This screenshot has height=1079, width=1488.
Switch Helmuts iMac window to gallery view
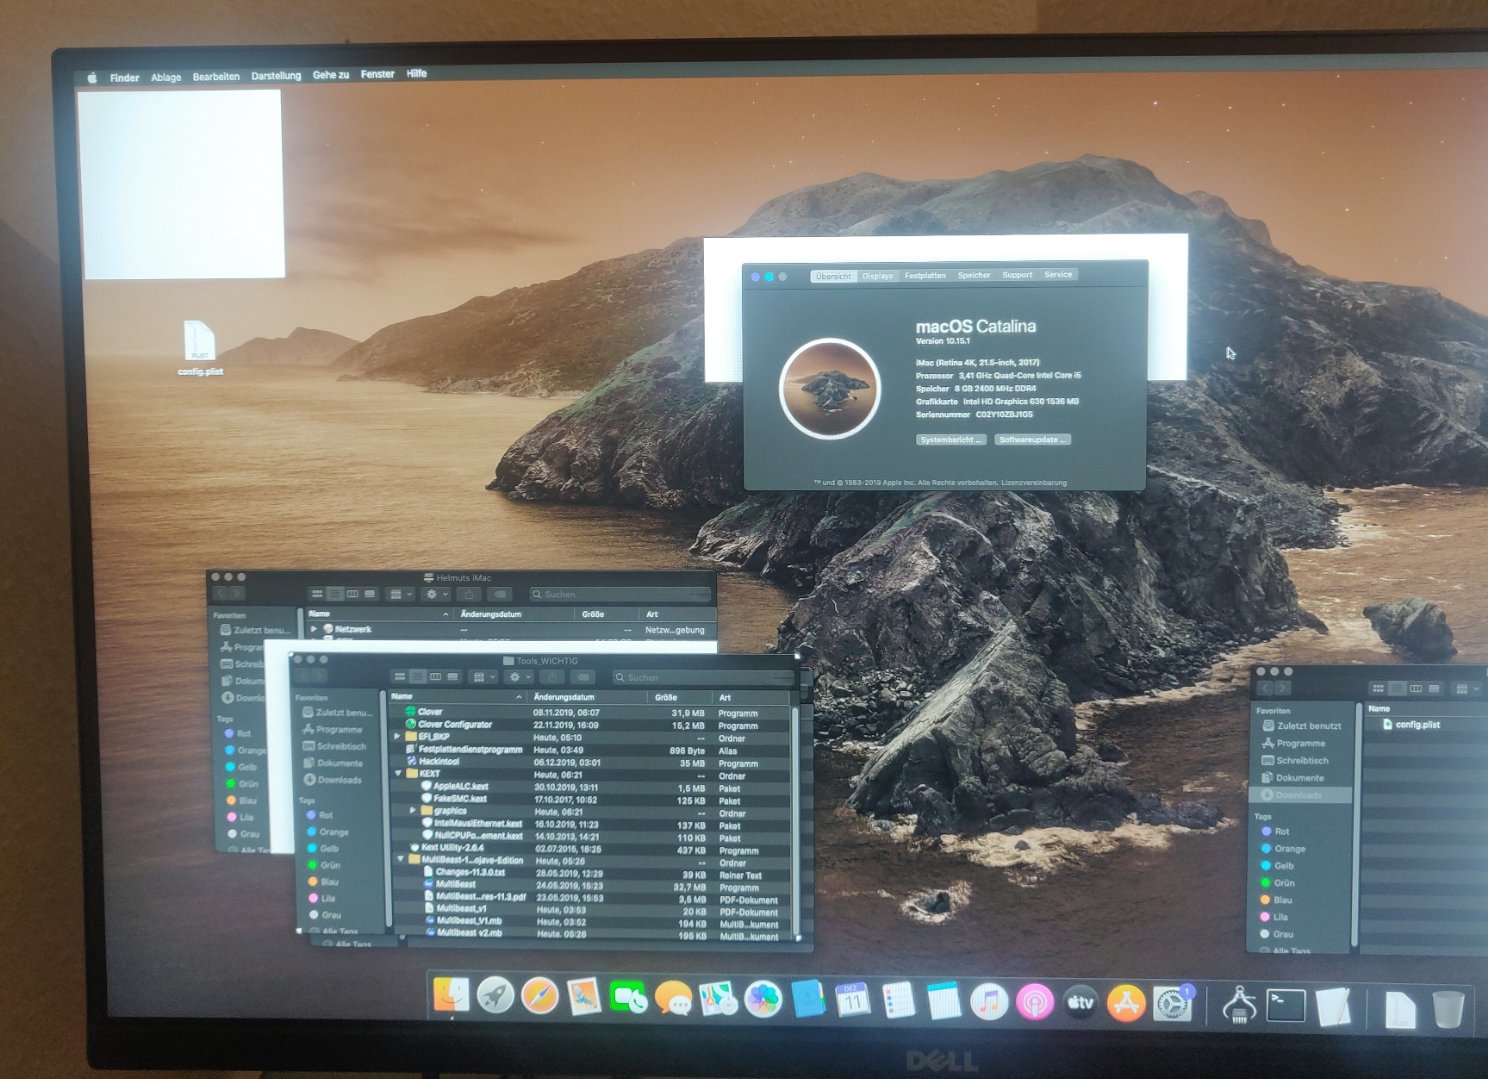(370, 594)
